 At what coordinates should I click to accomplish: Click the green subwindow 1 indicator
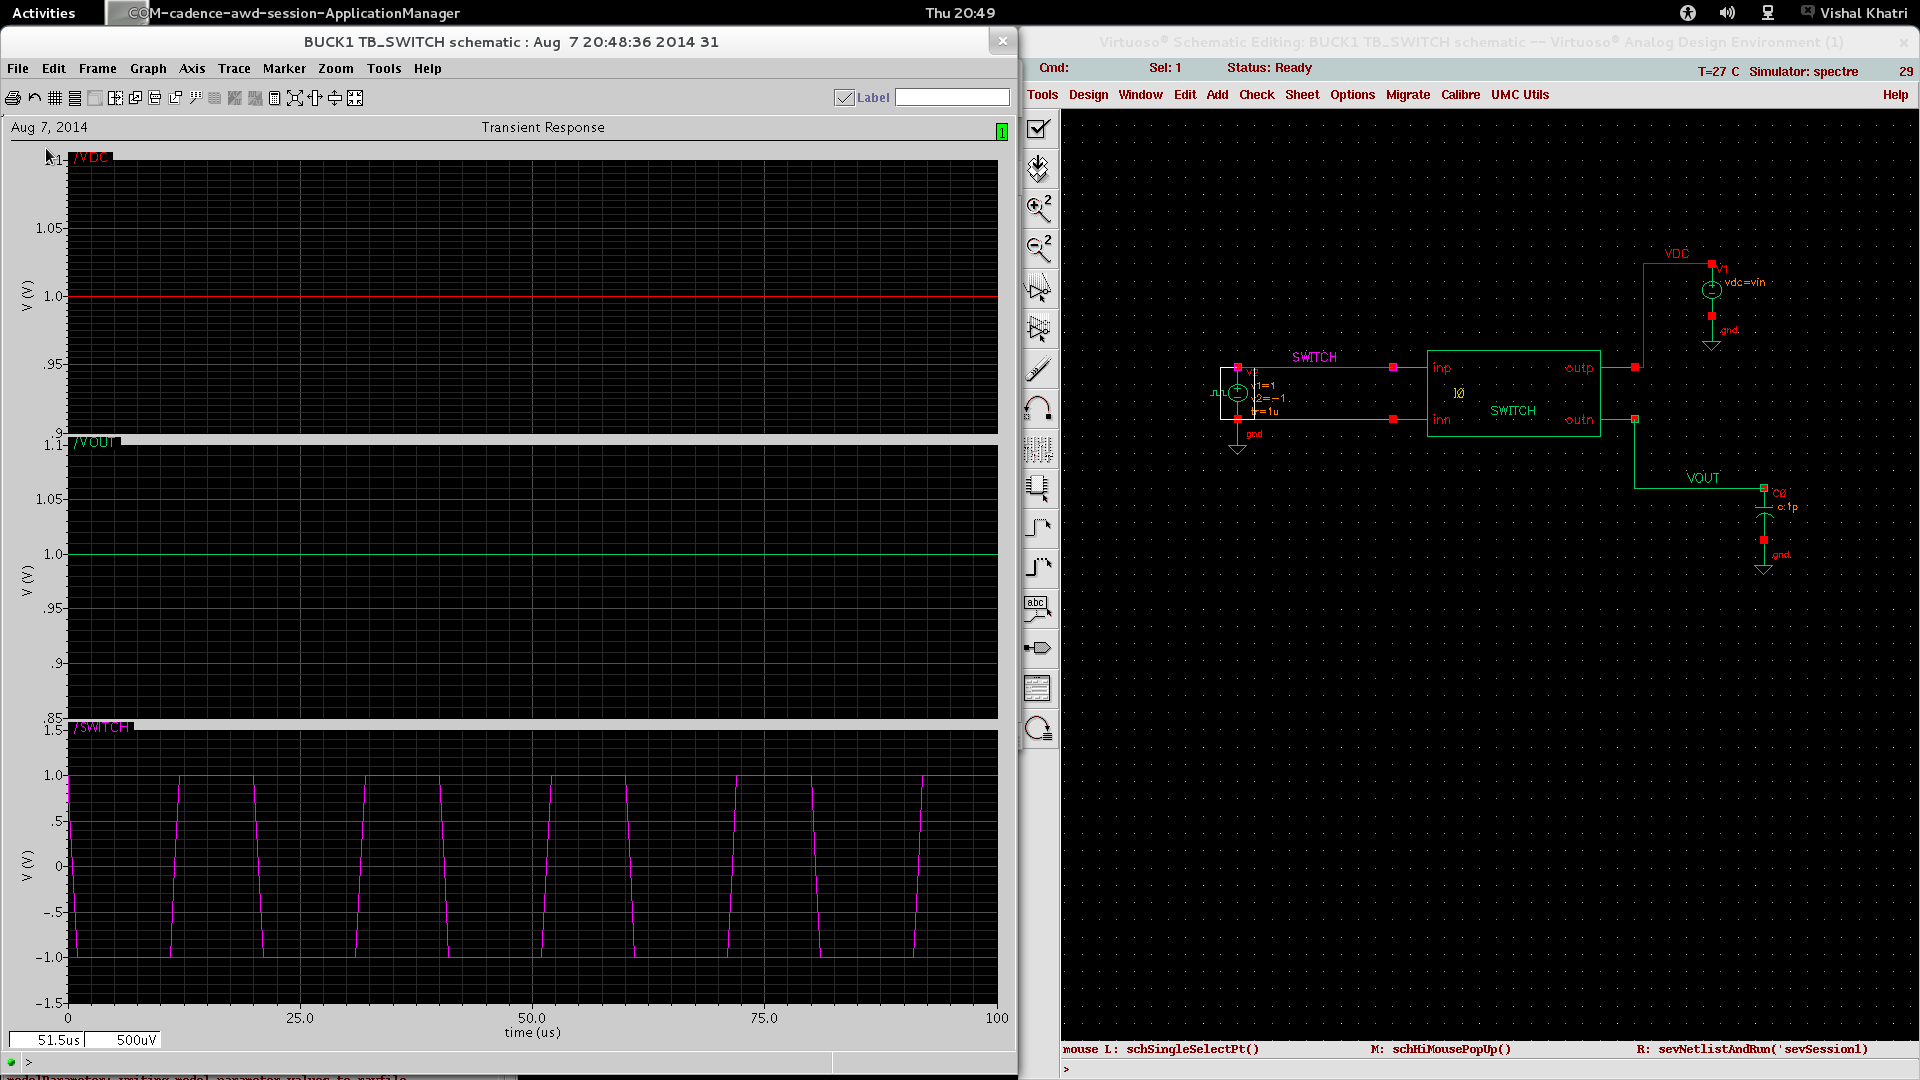pos(1001,132)
